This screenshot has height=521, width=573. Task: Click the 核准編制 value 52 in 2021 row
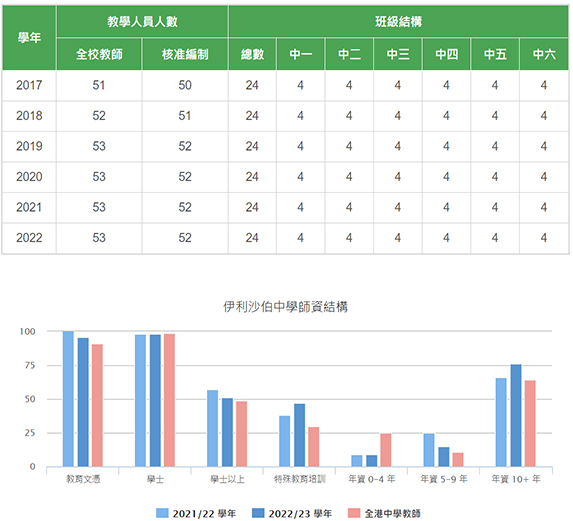[x=185, y=207]
